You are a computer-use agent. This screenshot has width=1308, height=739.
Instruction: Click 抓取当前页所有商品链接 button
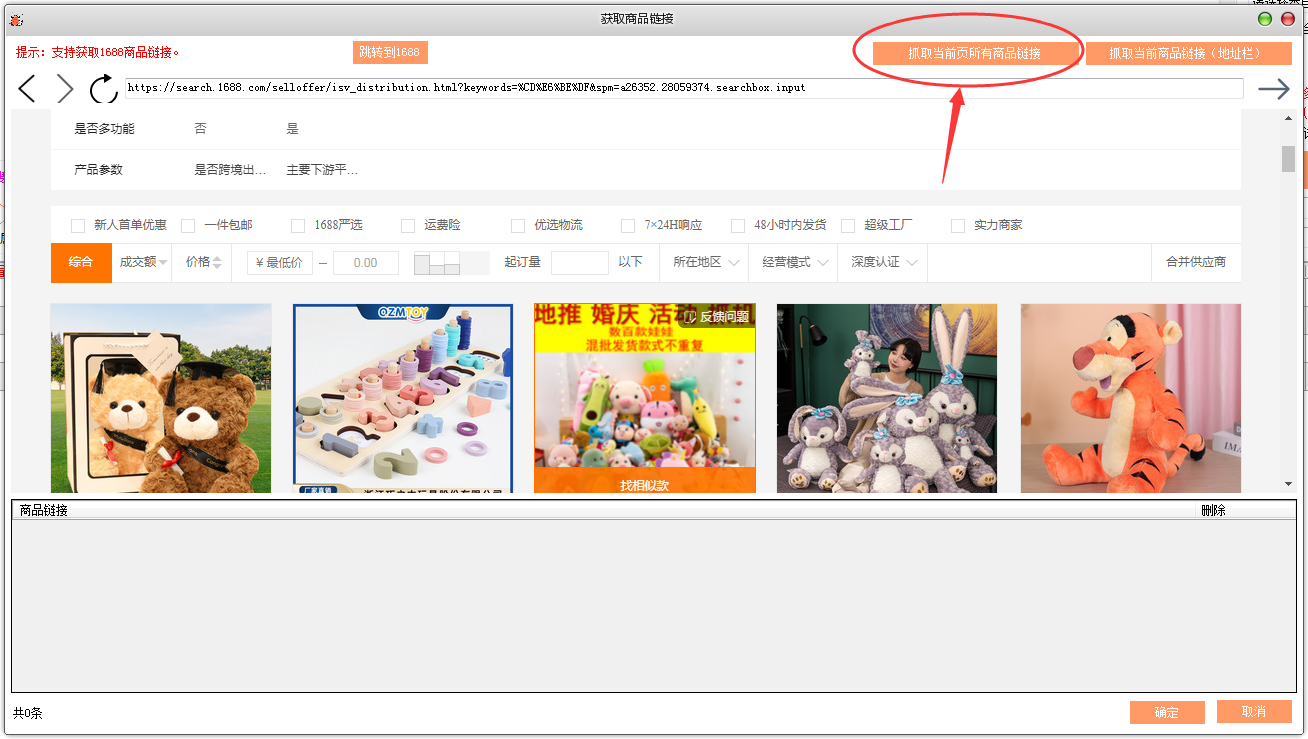click(x=974, y=53)
